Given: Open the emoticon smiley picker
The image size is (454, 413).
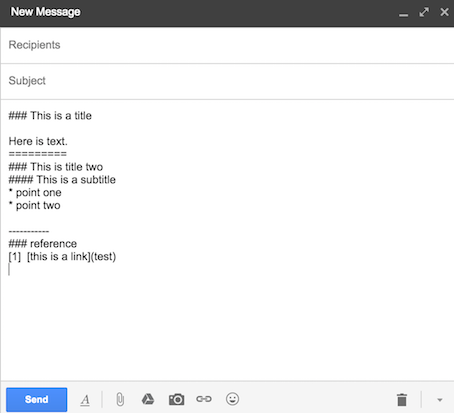Looking at the screenshot, I should [232, 399].
